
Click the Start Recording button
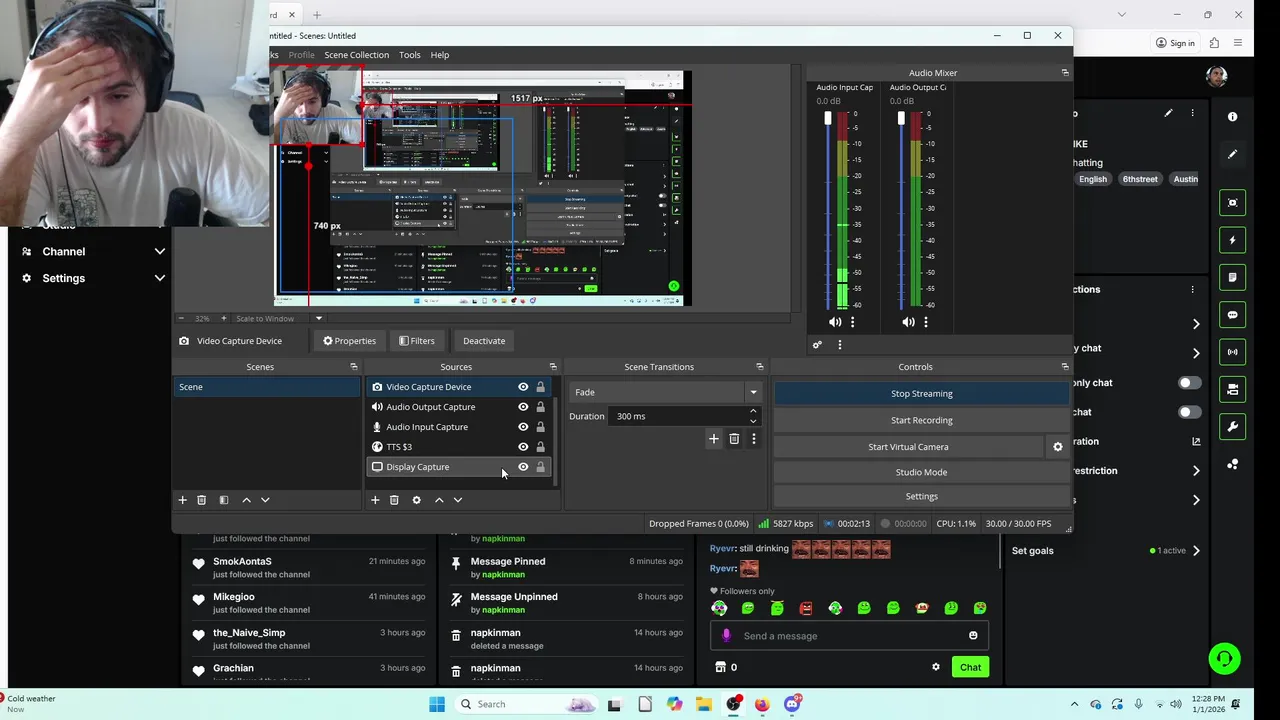click(922, 420)
